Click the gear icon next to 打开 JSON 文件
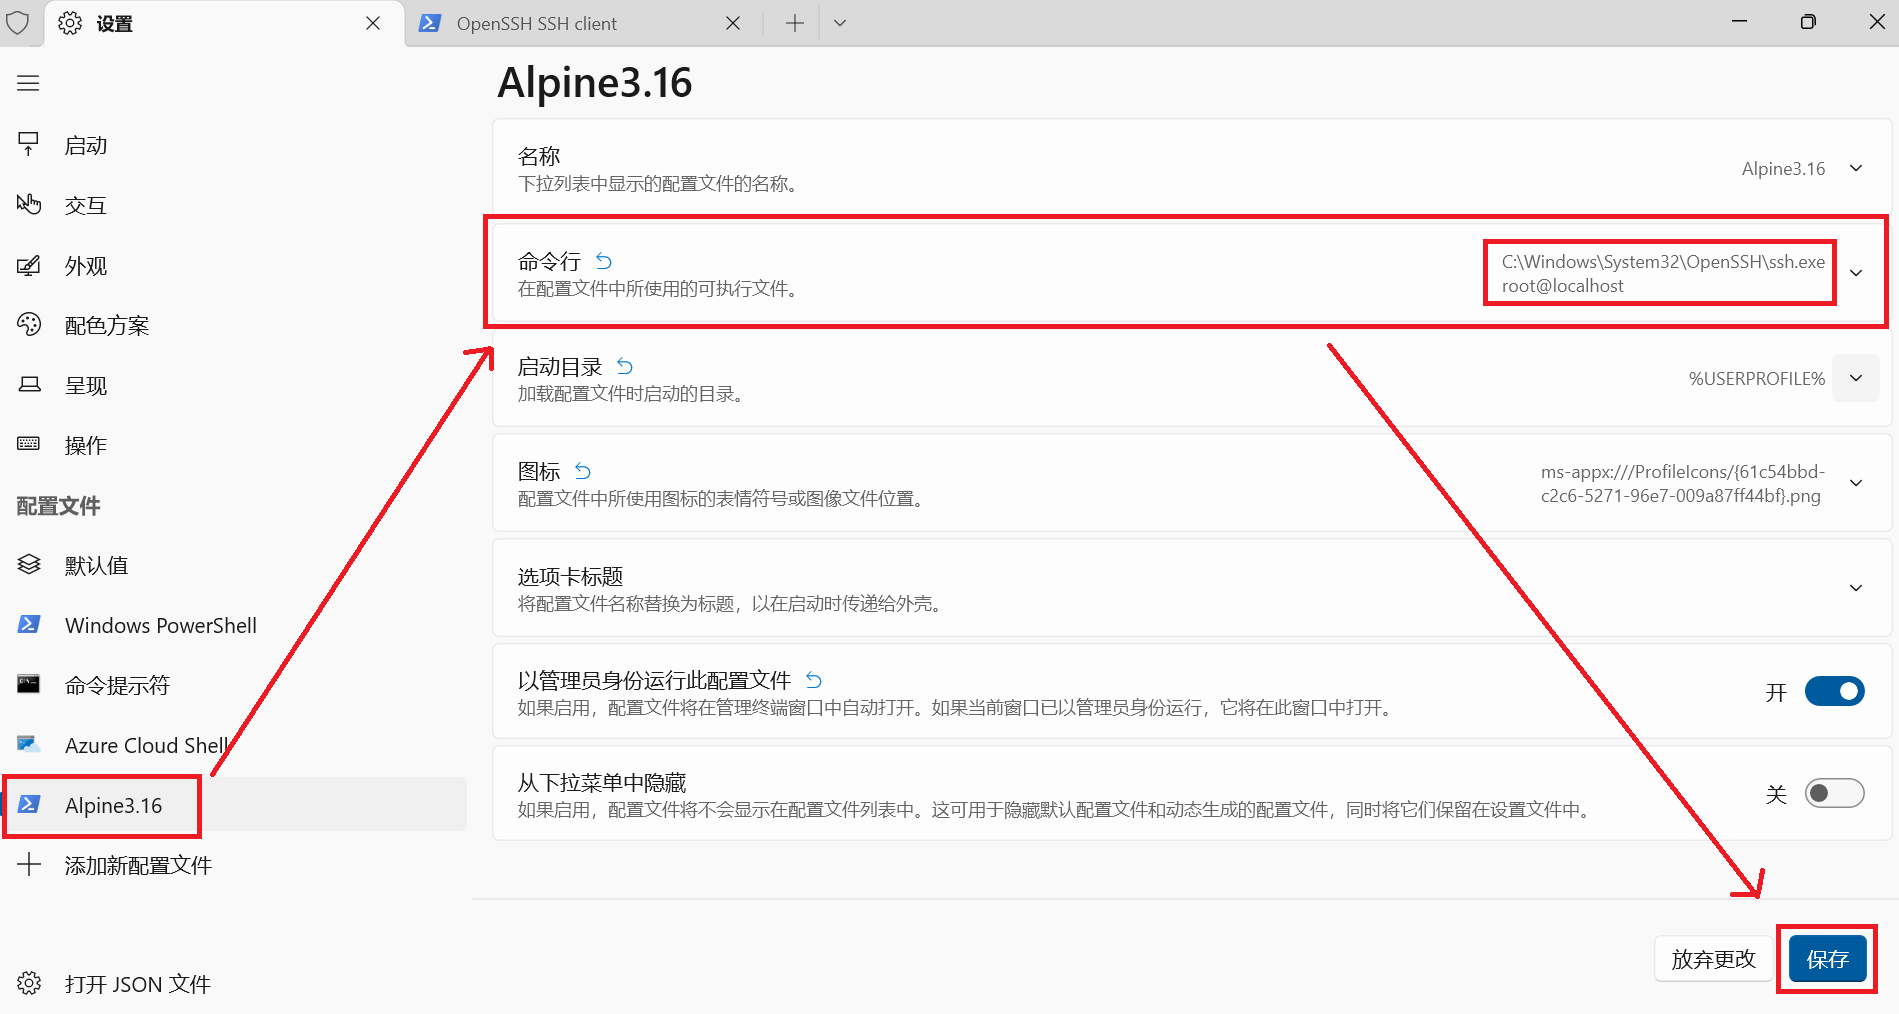The width and height of the screenshot is (1899, 1014). point(29,984)
